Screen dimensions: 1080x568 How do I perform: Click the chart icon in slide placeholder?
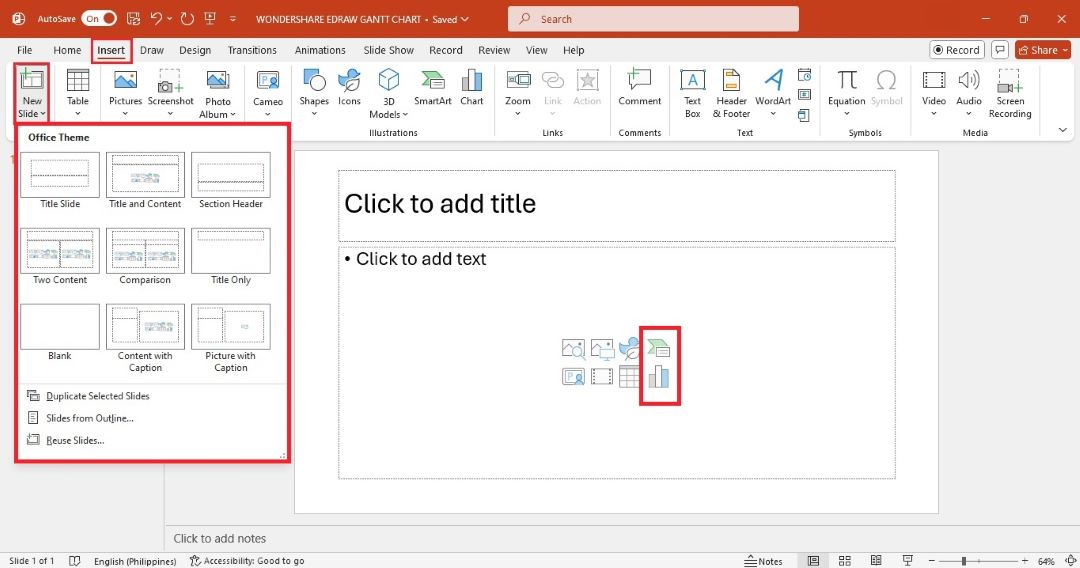(658, 377)
